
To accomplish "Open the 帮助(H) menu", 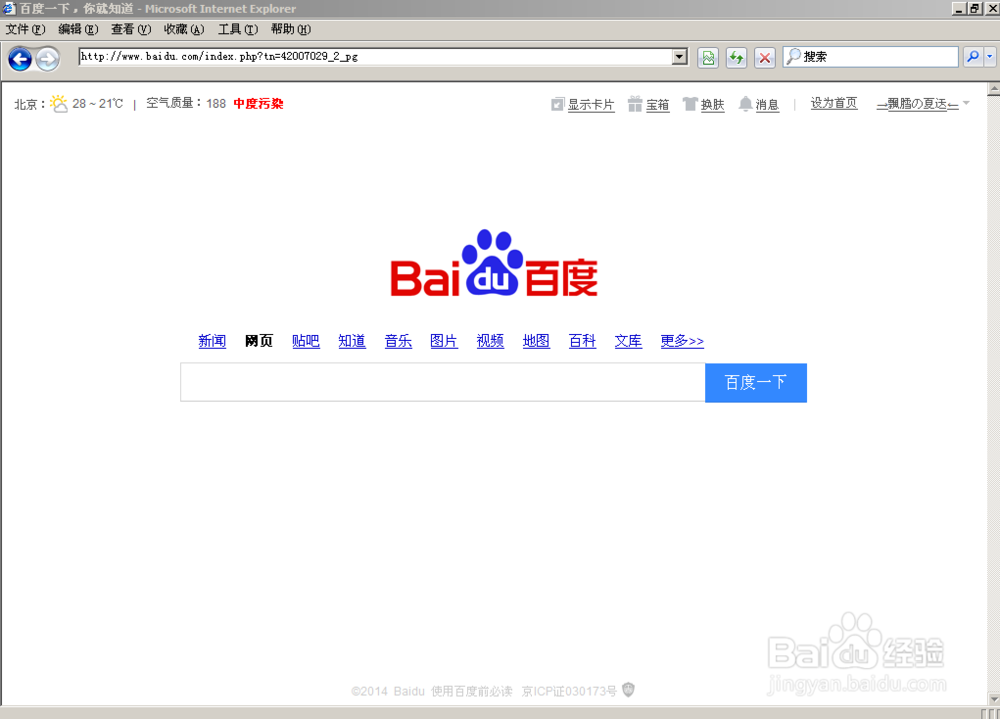I will point(291,29).
